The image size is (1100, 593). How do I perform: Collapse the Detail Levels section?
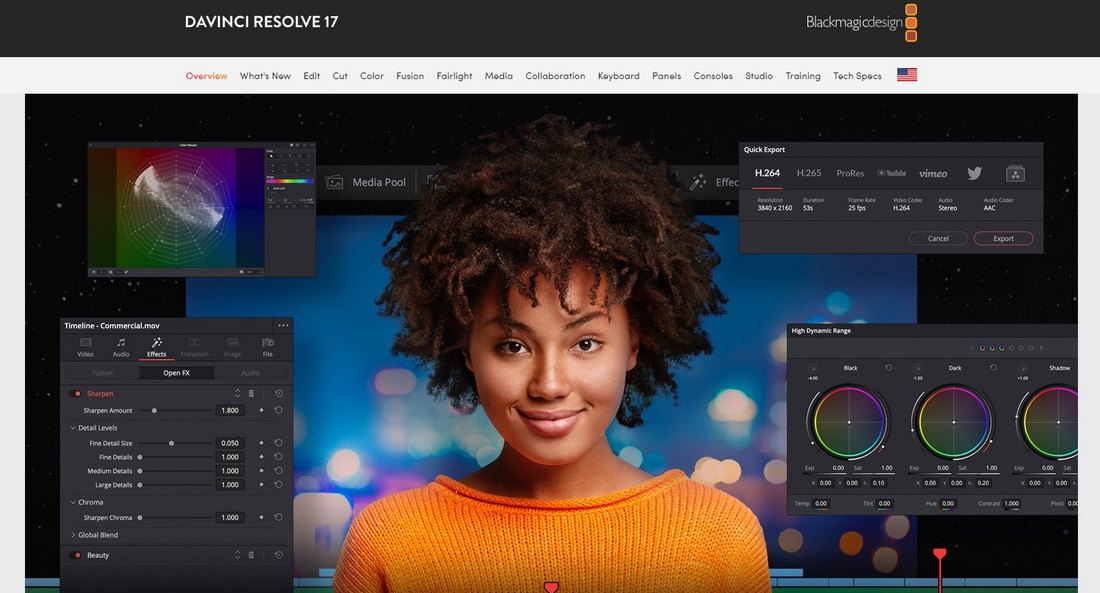[73, 427]
